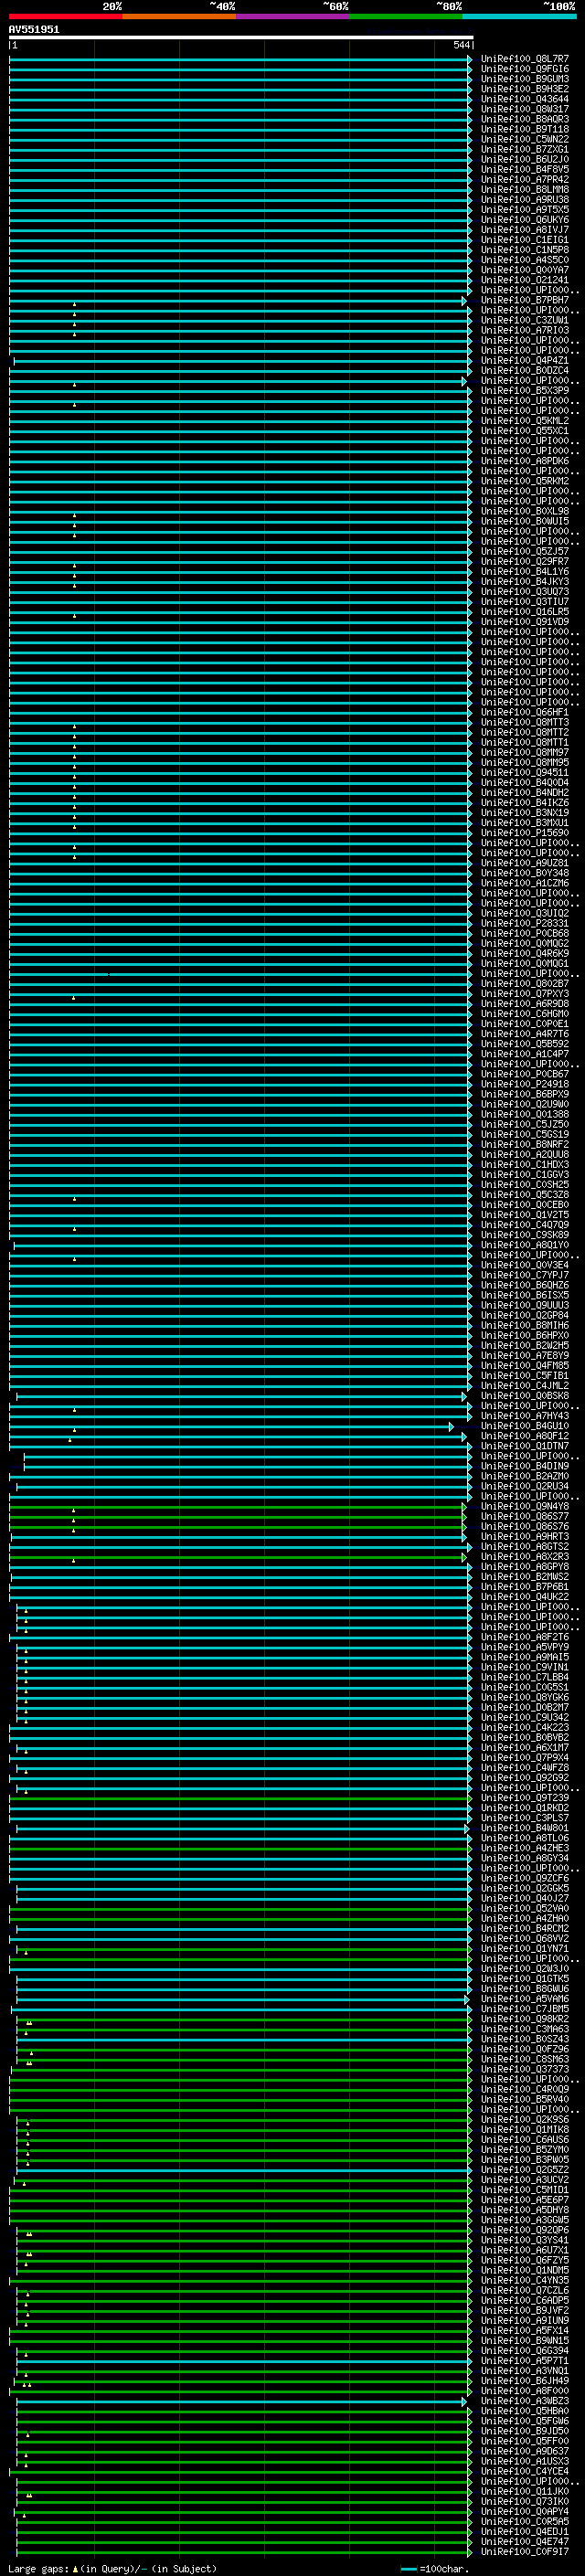Viewport: 585px width, 2576px height.
Task: Select hit UniRef100_B4GU10
Action: [x=525, y=1426]
